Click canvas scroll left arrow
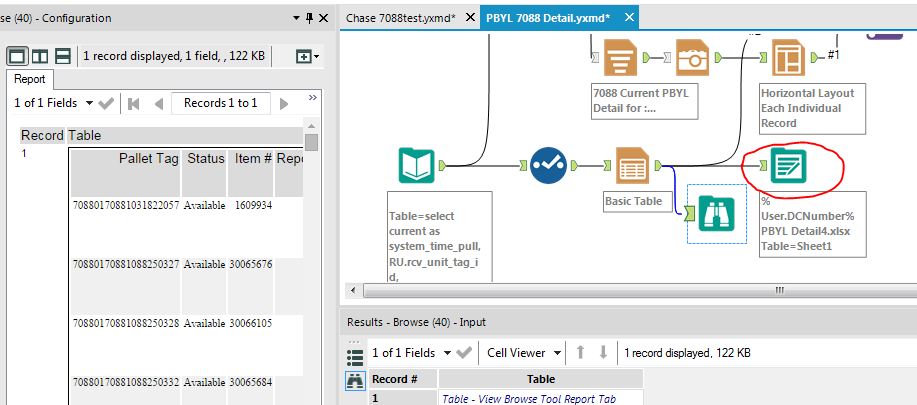Viewport: 917px width, 405px height. click(x=352, y=290)
